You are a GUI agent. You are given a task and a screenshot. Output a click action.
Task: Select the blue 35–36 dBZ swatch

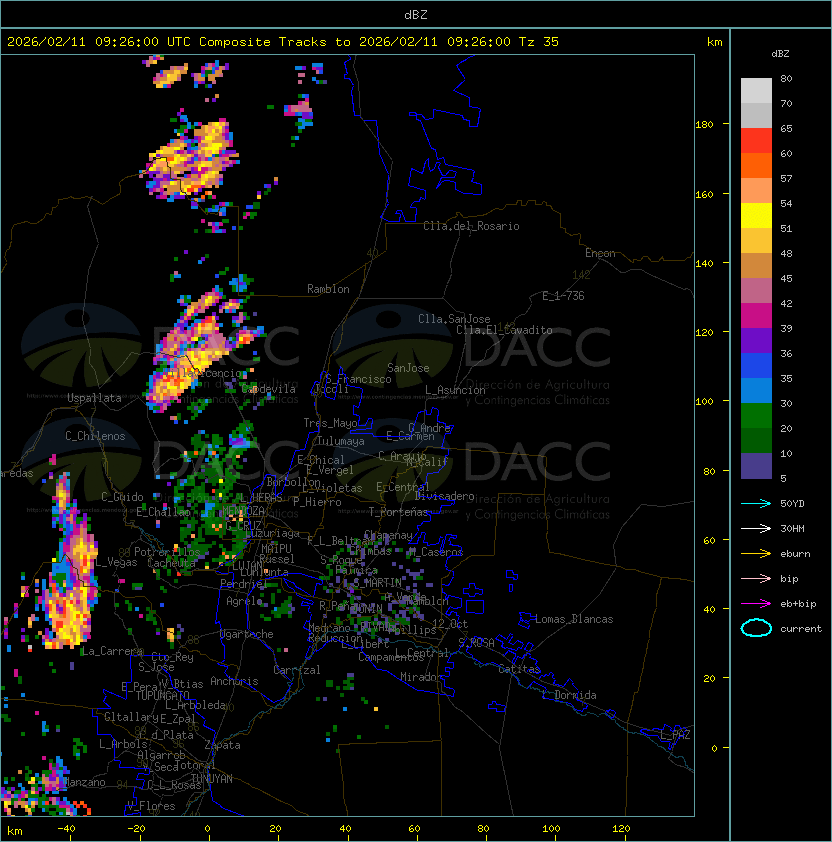pyautogui.click(x=756, y=366)
